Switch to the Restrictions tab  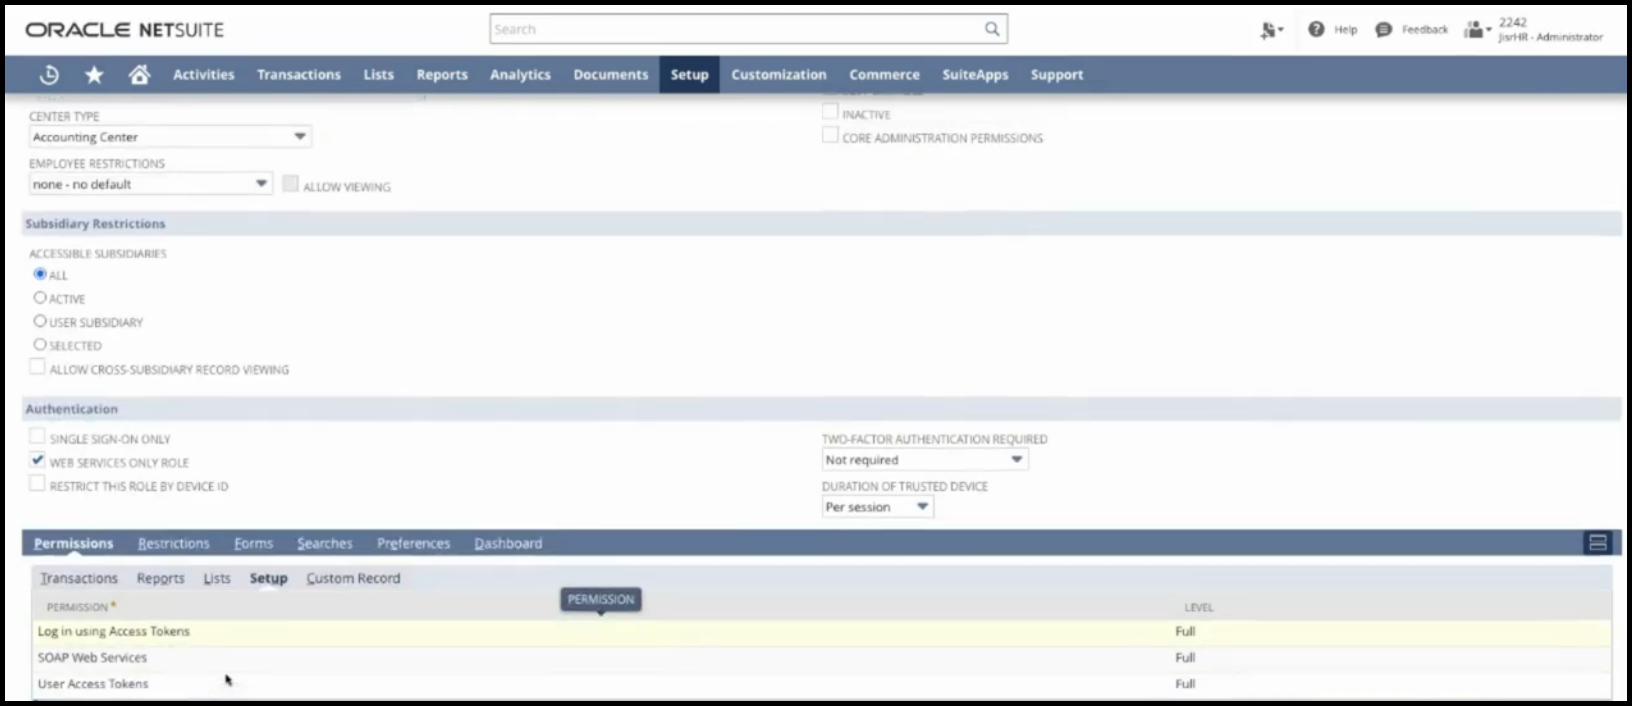(x=173, y=544)
